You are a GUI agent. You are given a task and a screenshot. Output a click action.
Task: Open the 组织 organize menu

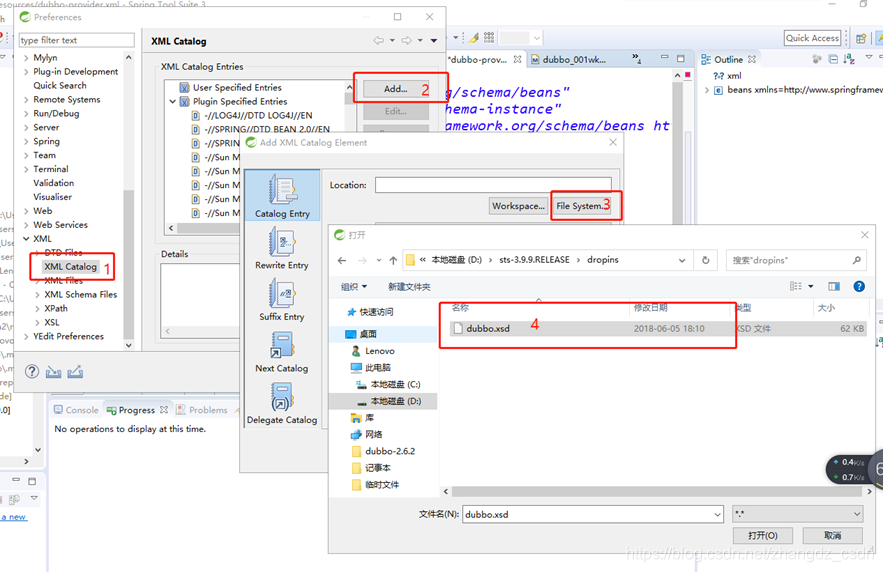354,287
